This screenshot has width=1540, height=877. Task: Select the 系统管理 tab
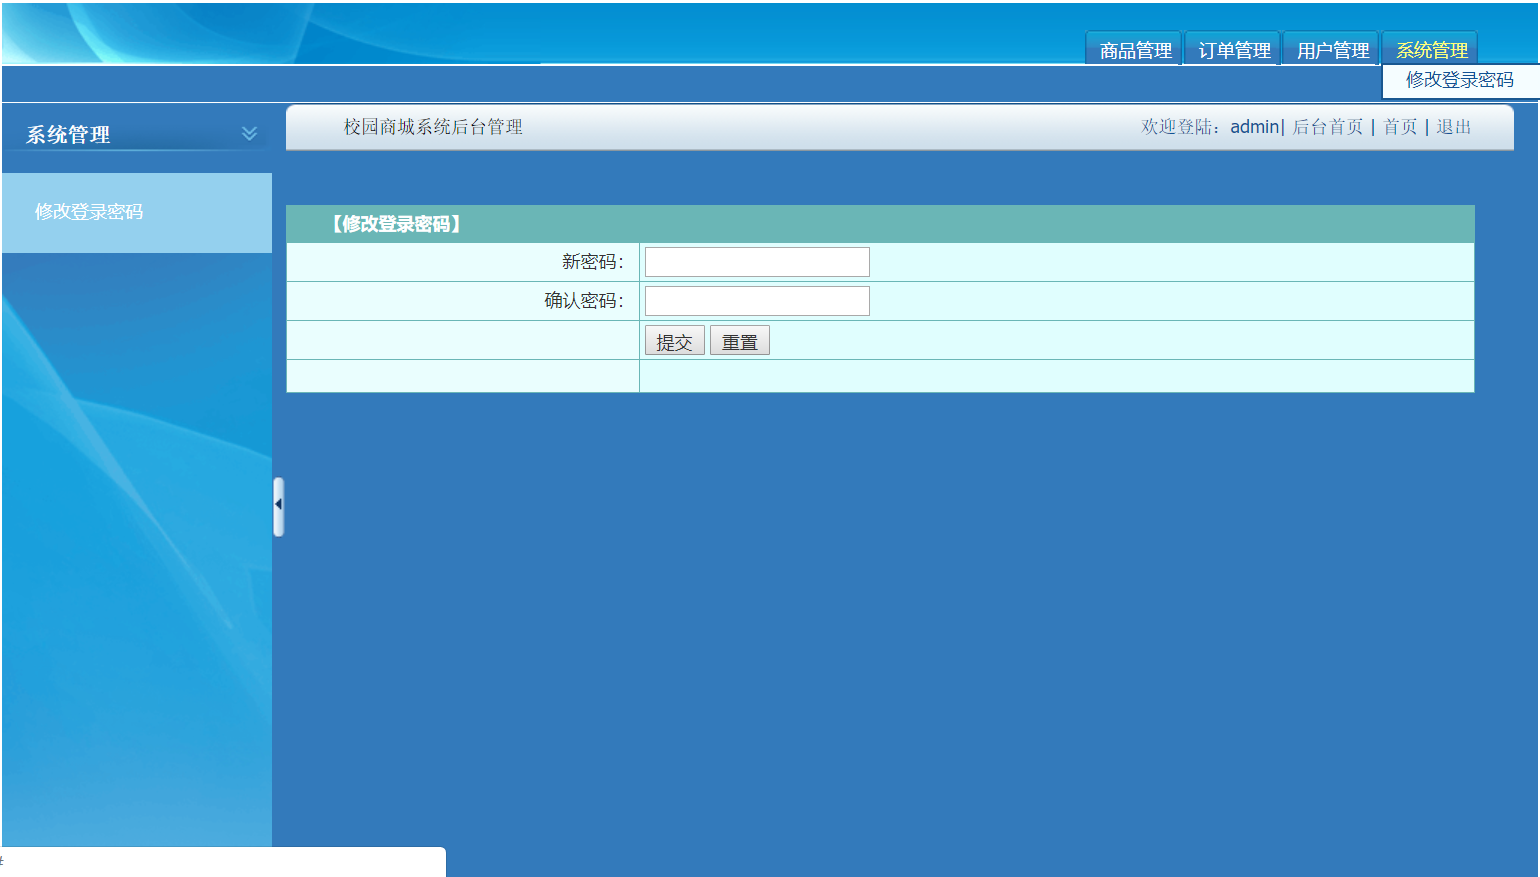pyautogui.click(x=1431, y=49)
